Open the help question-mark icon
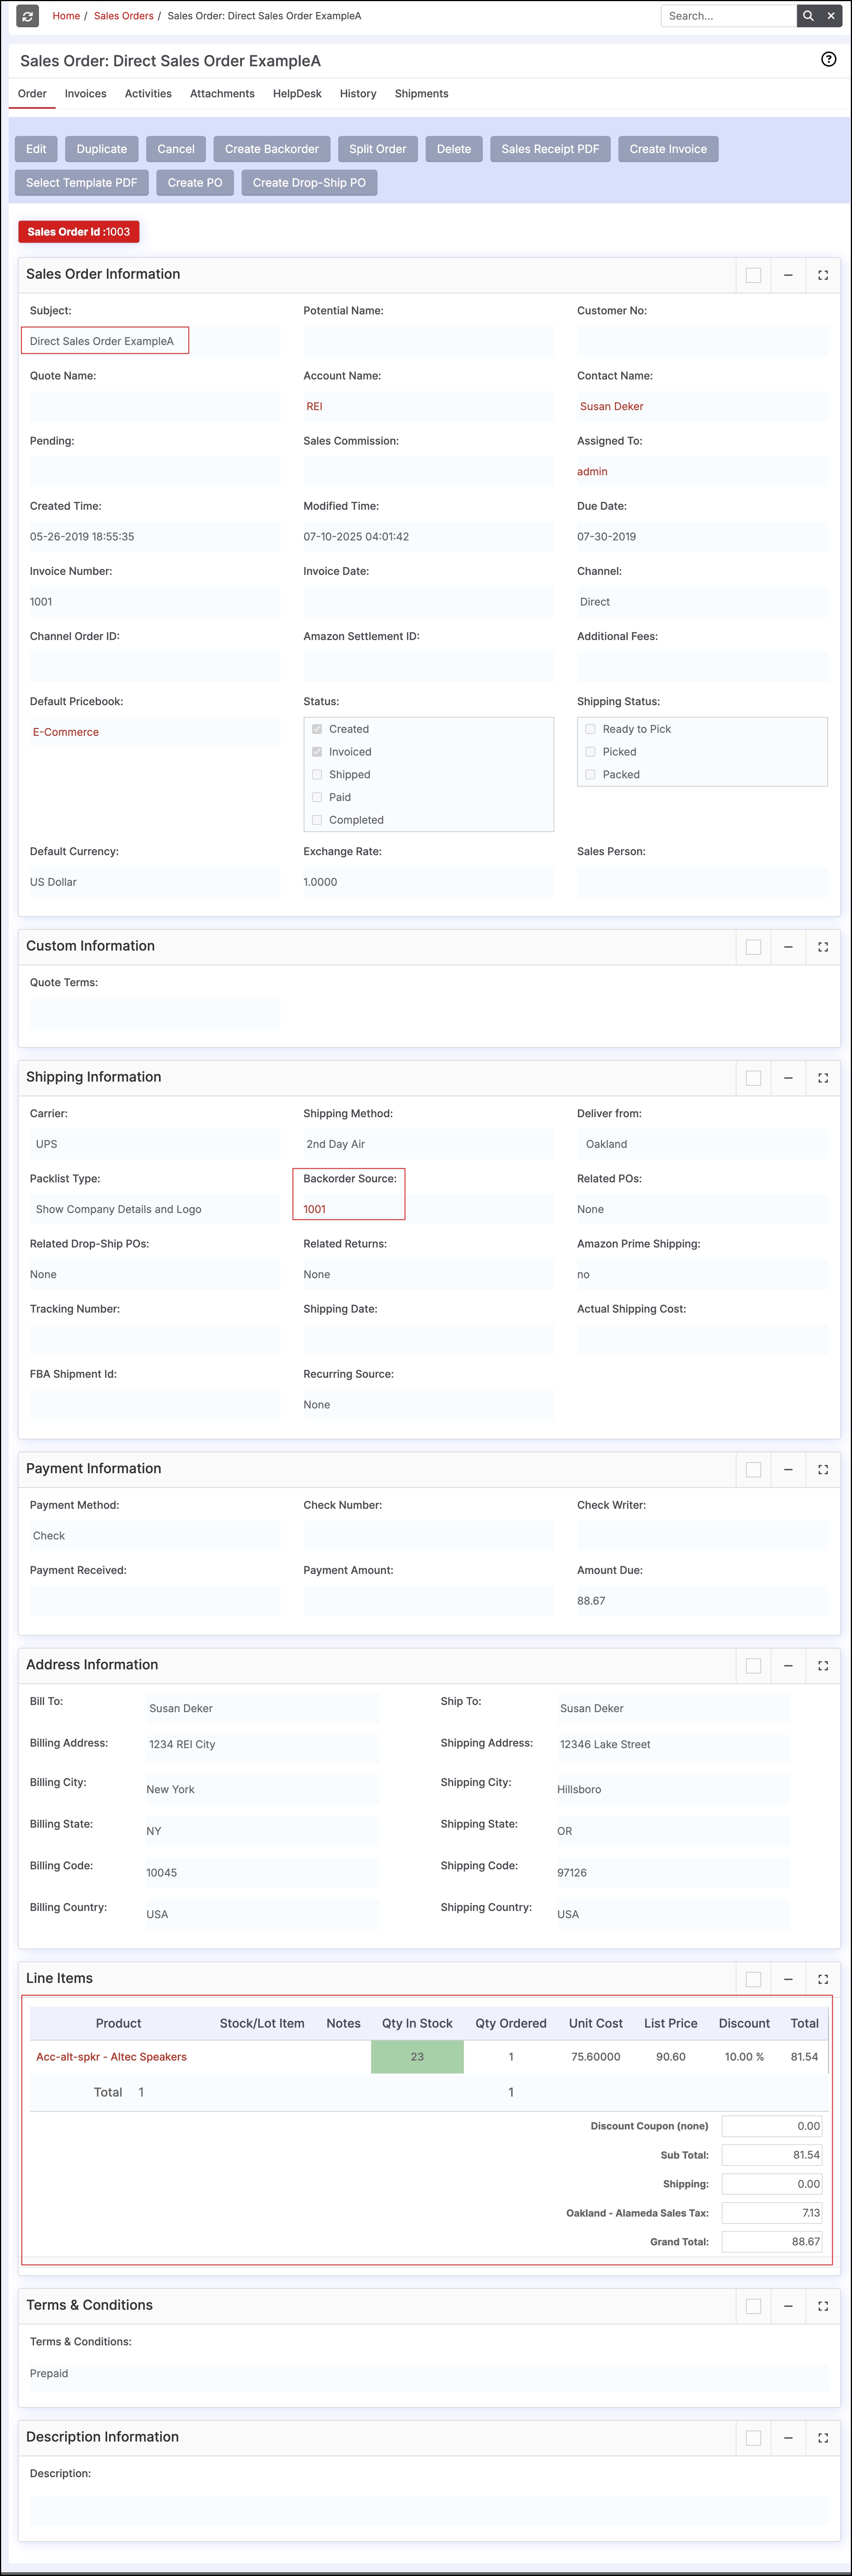 (x=828, y=59)
